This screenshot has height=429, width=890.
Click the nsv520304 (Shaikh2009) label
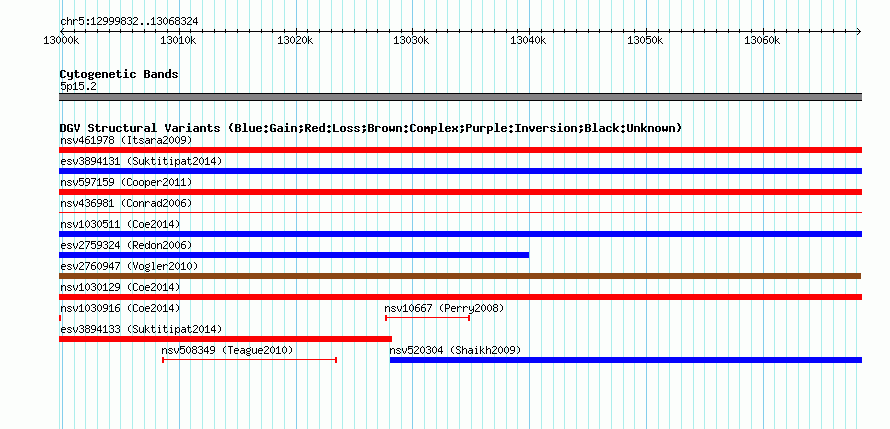pyautogui.click(x=455, y=350)
